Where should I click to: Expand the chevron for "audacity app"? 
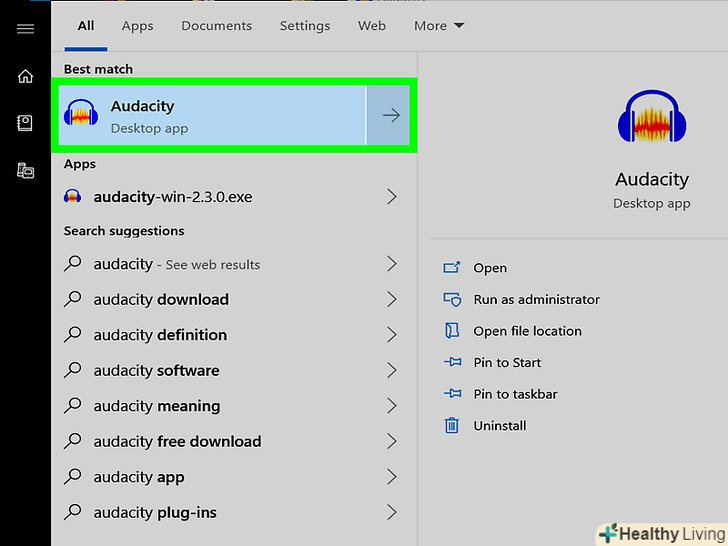(391, 476)
